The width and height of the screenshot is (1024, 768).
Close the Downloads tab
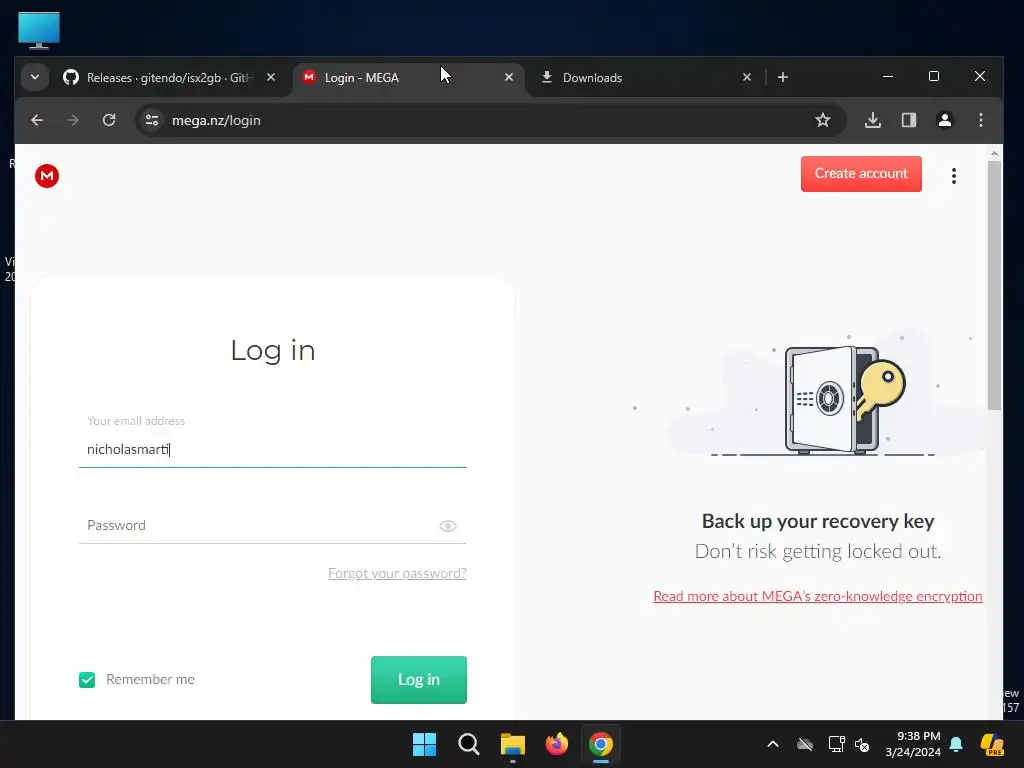click(x=746, y=78)
